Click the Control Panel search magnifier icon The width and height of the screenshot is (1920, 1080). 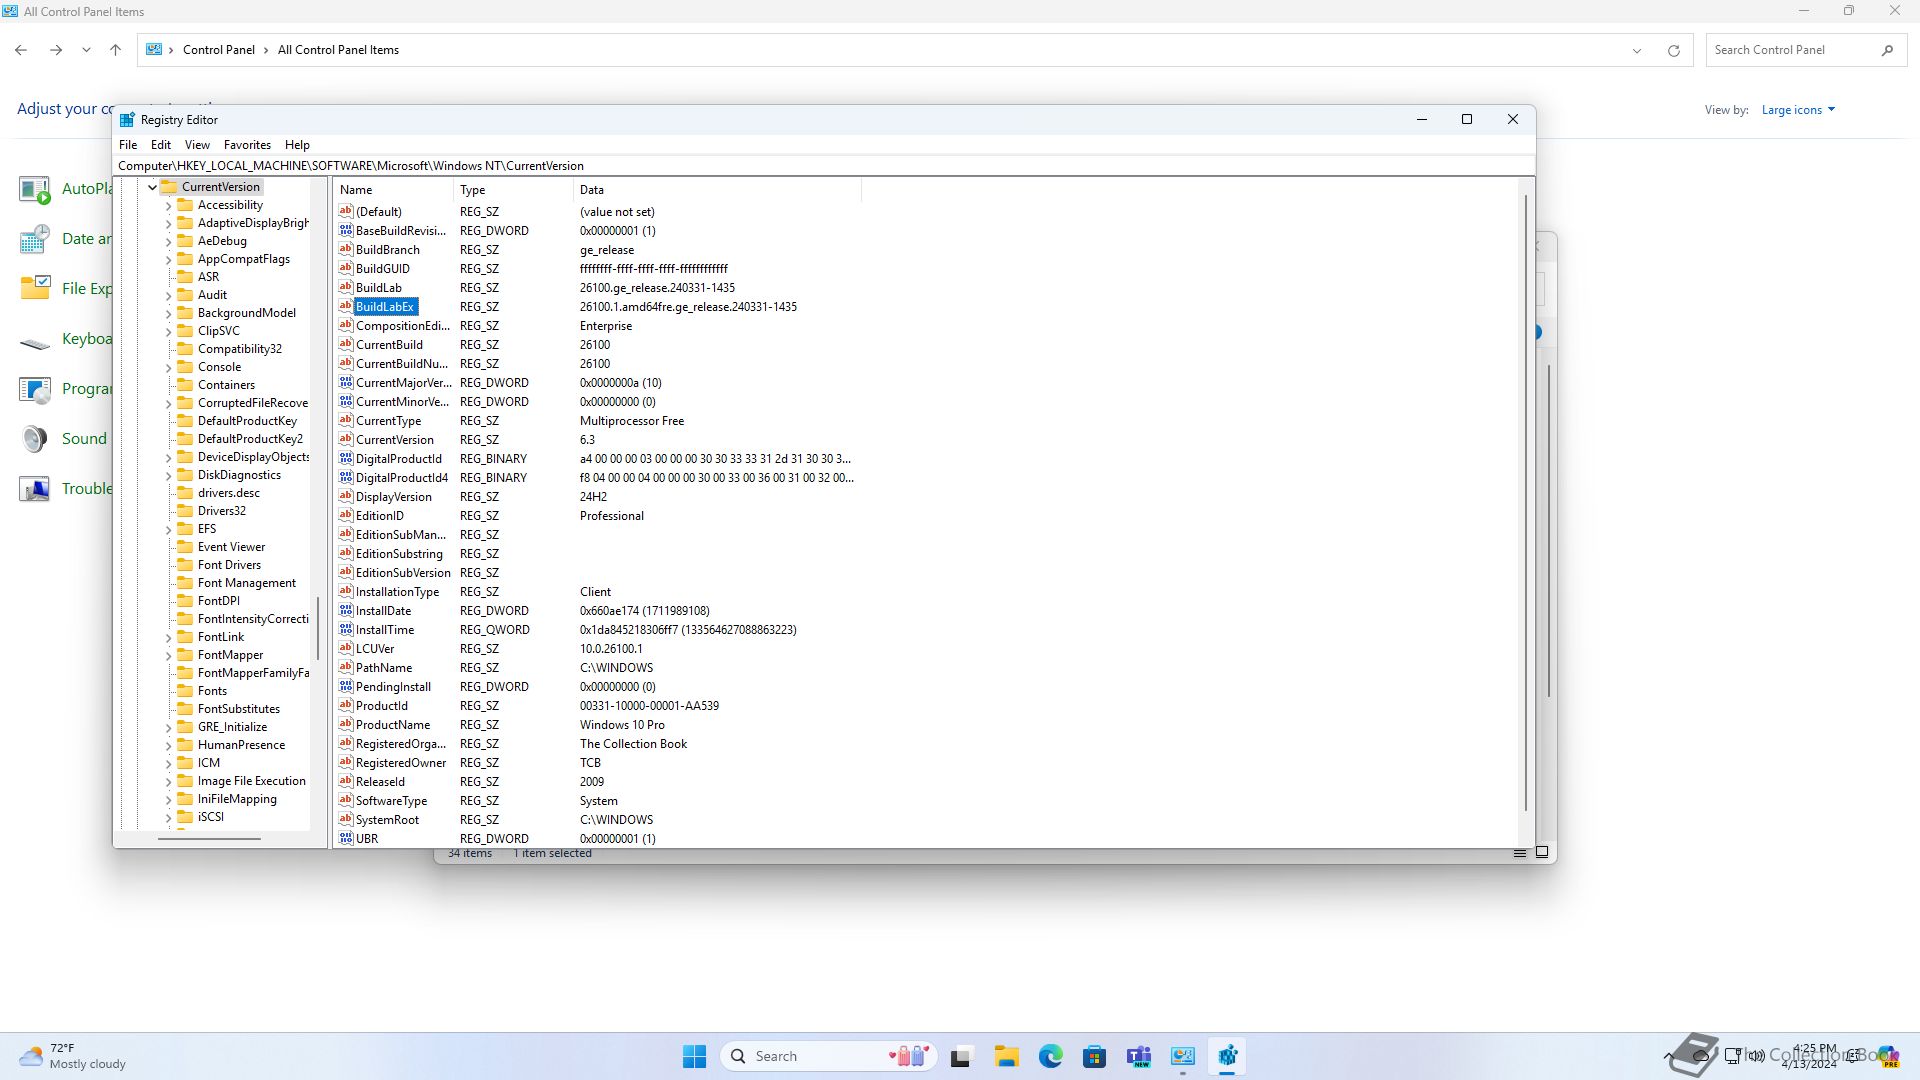[x=1887, y=50]
